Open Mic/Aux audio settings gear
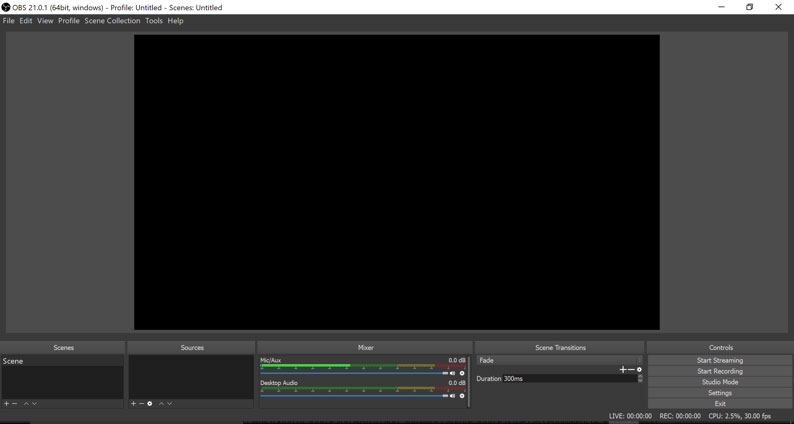Viewport: 794px width, 424px height. pyautogui.click(x=462, y=373)
